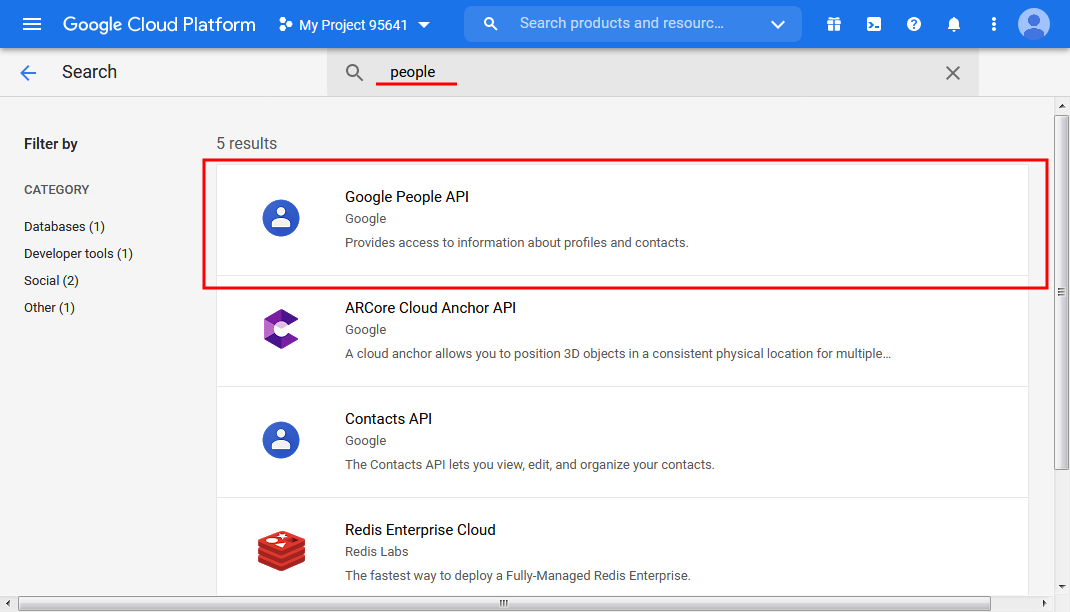Click the horizontal scrollbar right arrow
Screen dimensions: 1070x612
point(1045,604)
